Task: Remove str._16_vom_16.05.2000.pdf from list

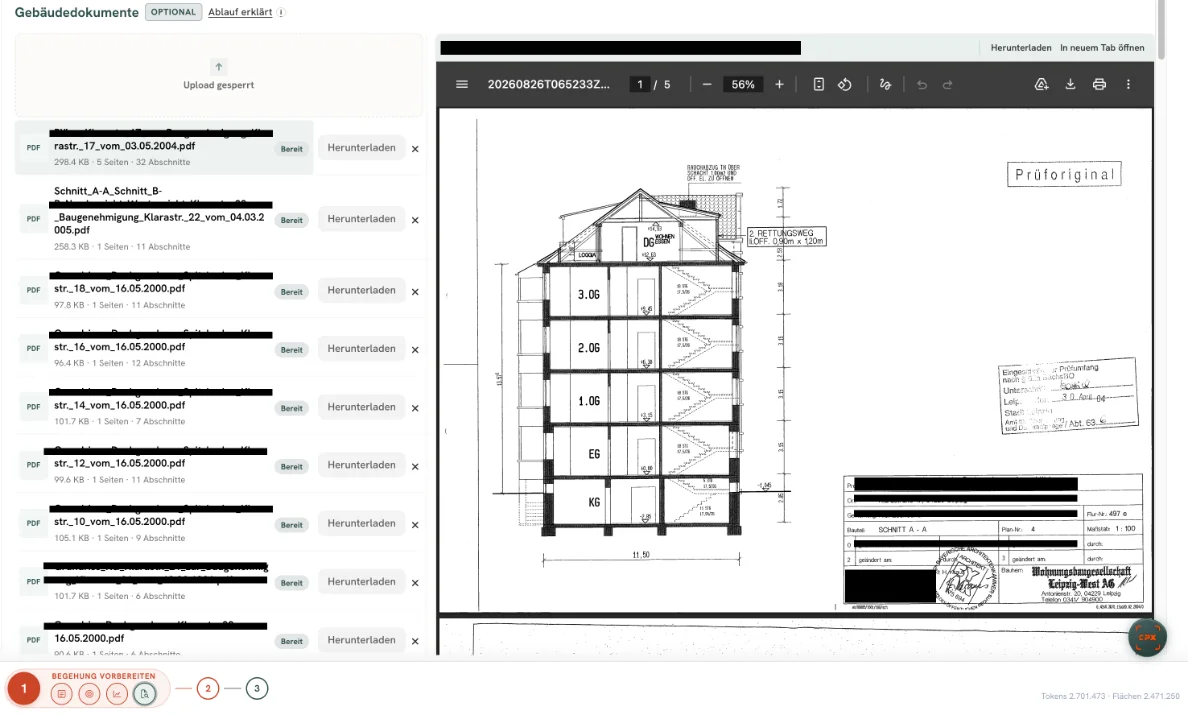Action: pos(415,349)
